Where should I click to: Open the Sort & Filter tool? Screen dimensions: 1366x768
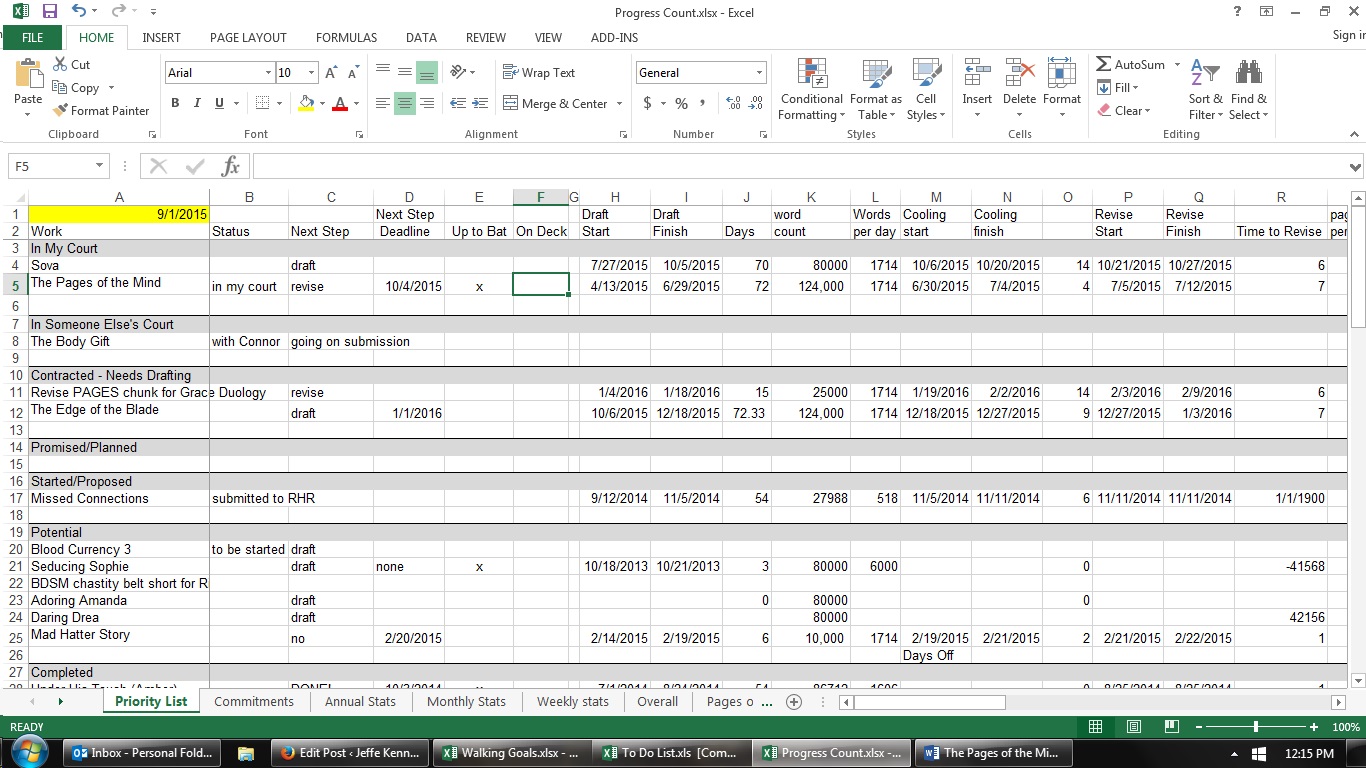click(1205, 74)
